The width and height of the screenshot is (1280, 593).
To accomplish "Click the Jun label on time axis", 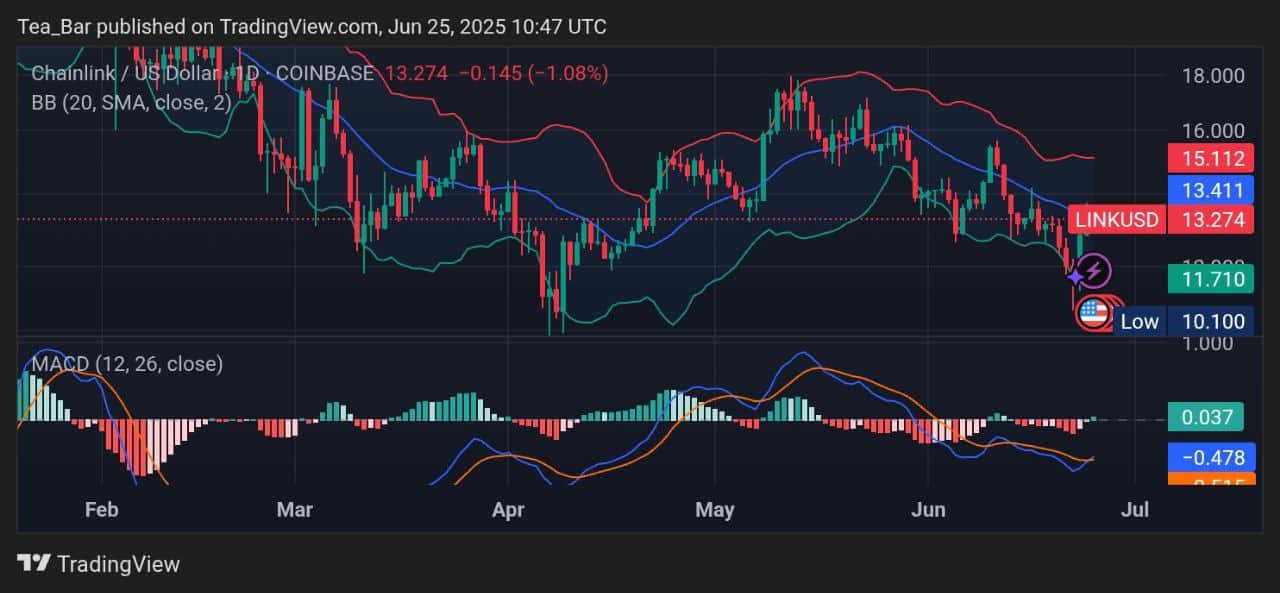I will [x=929, y=509].
